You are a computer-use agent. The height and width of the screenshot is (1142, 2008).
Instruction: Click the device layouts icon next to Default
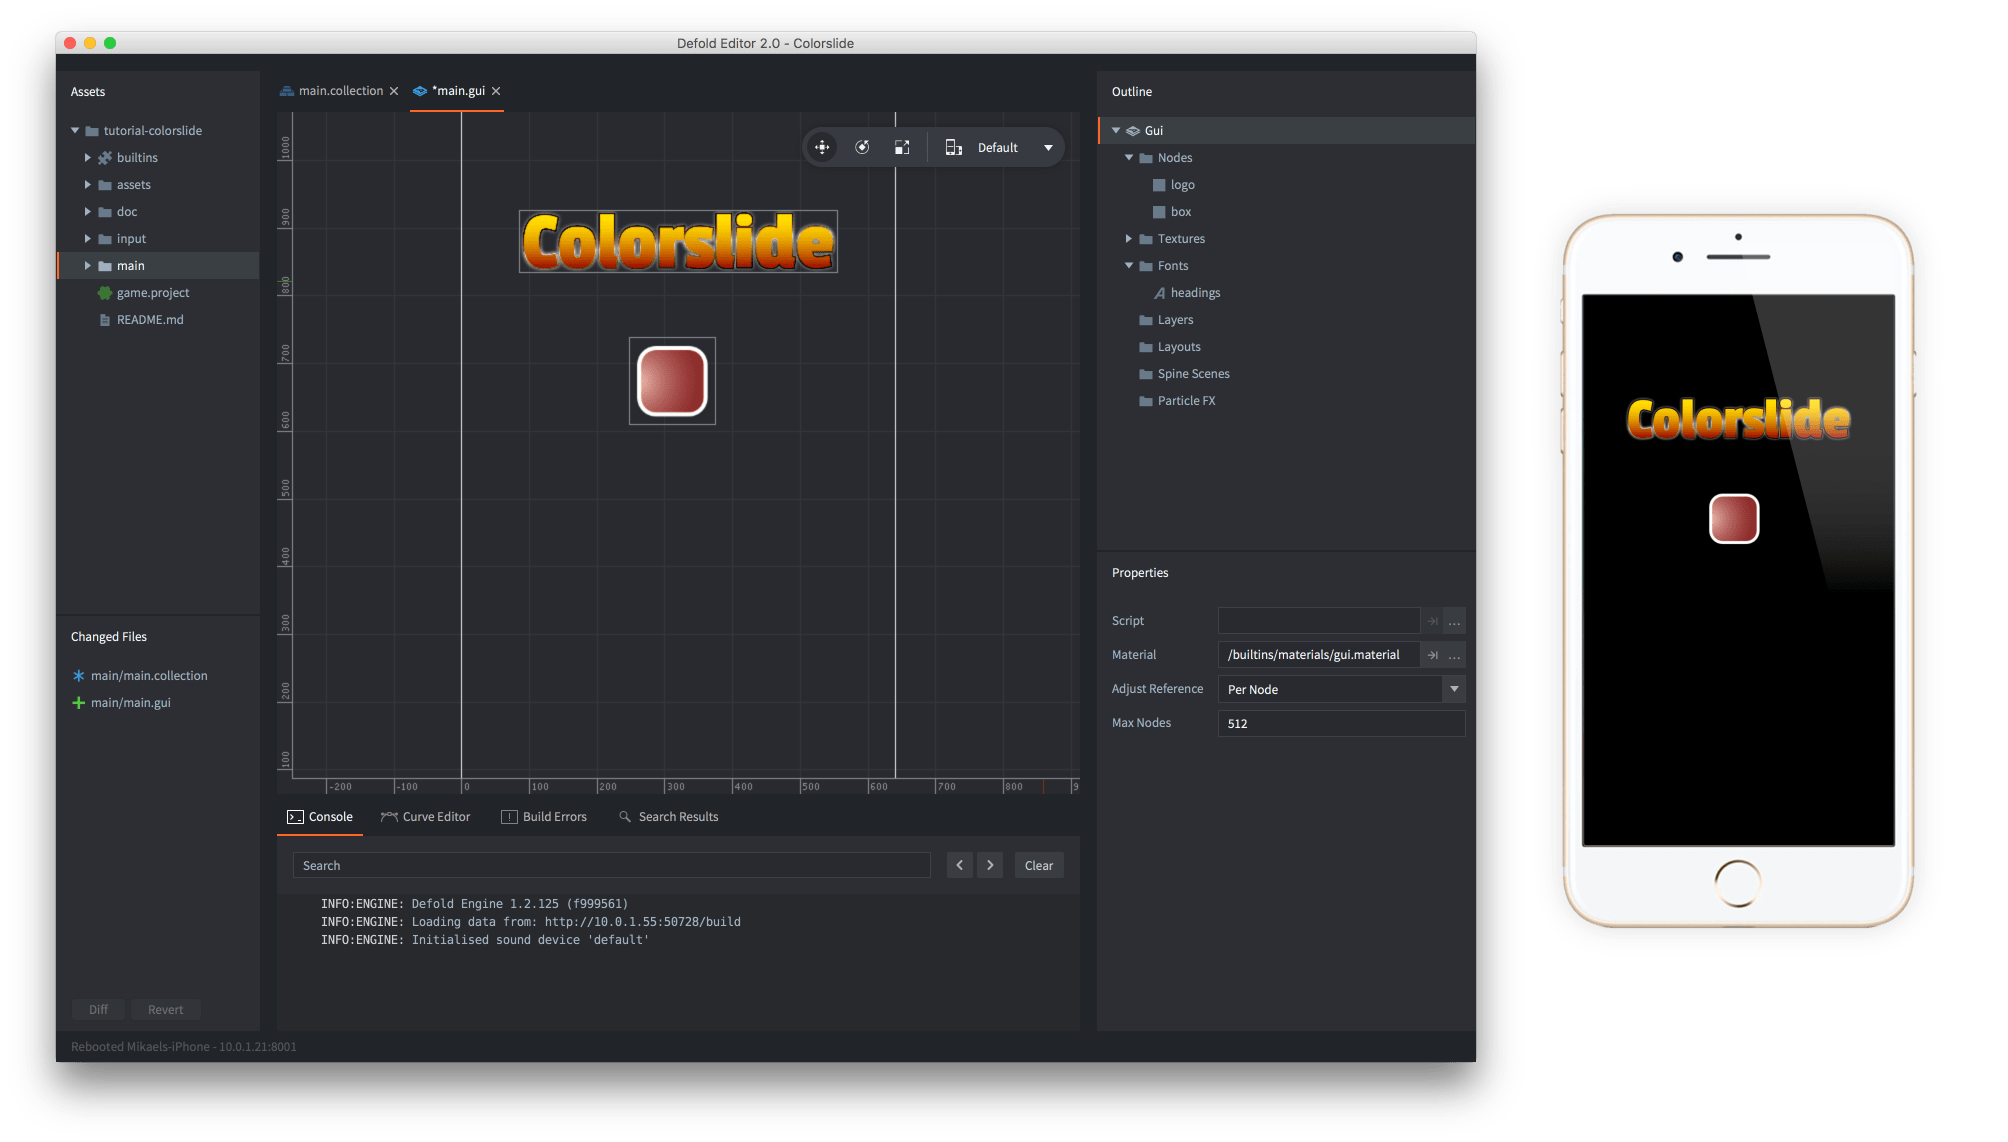954,147
